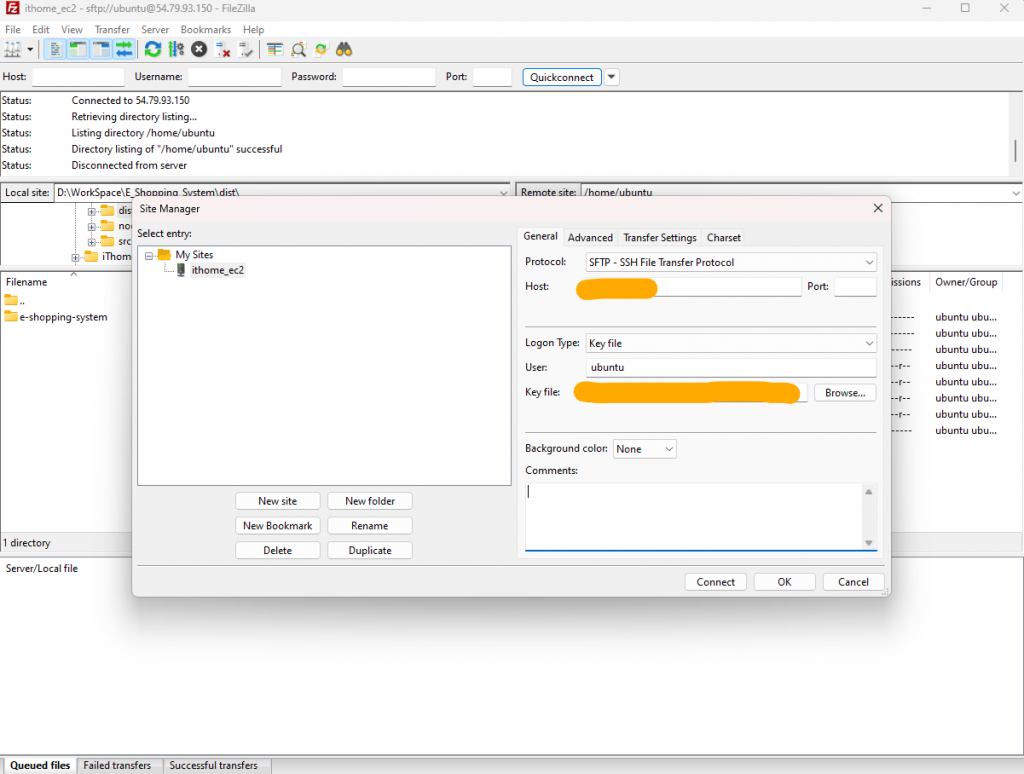Open the File menu
Viewport: 1024px width, 774px height.
tap(12, 29)
